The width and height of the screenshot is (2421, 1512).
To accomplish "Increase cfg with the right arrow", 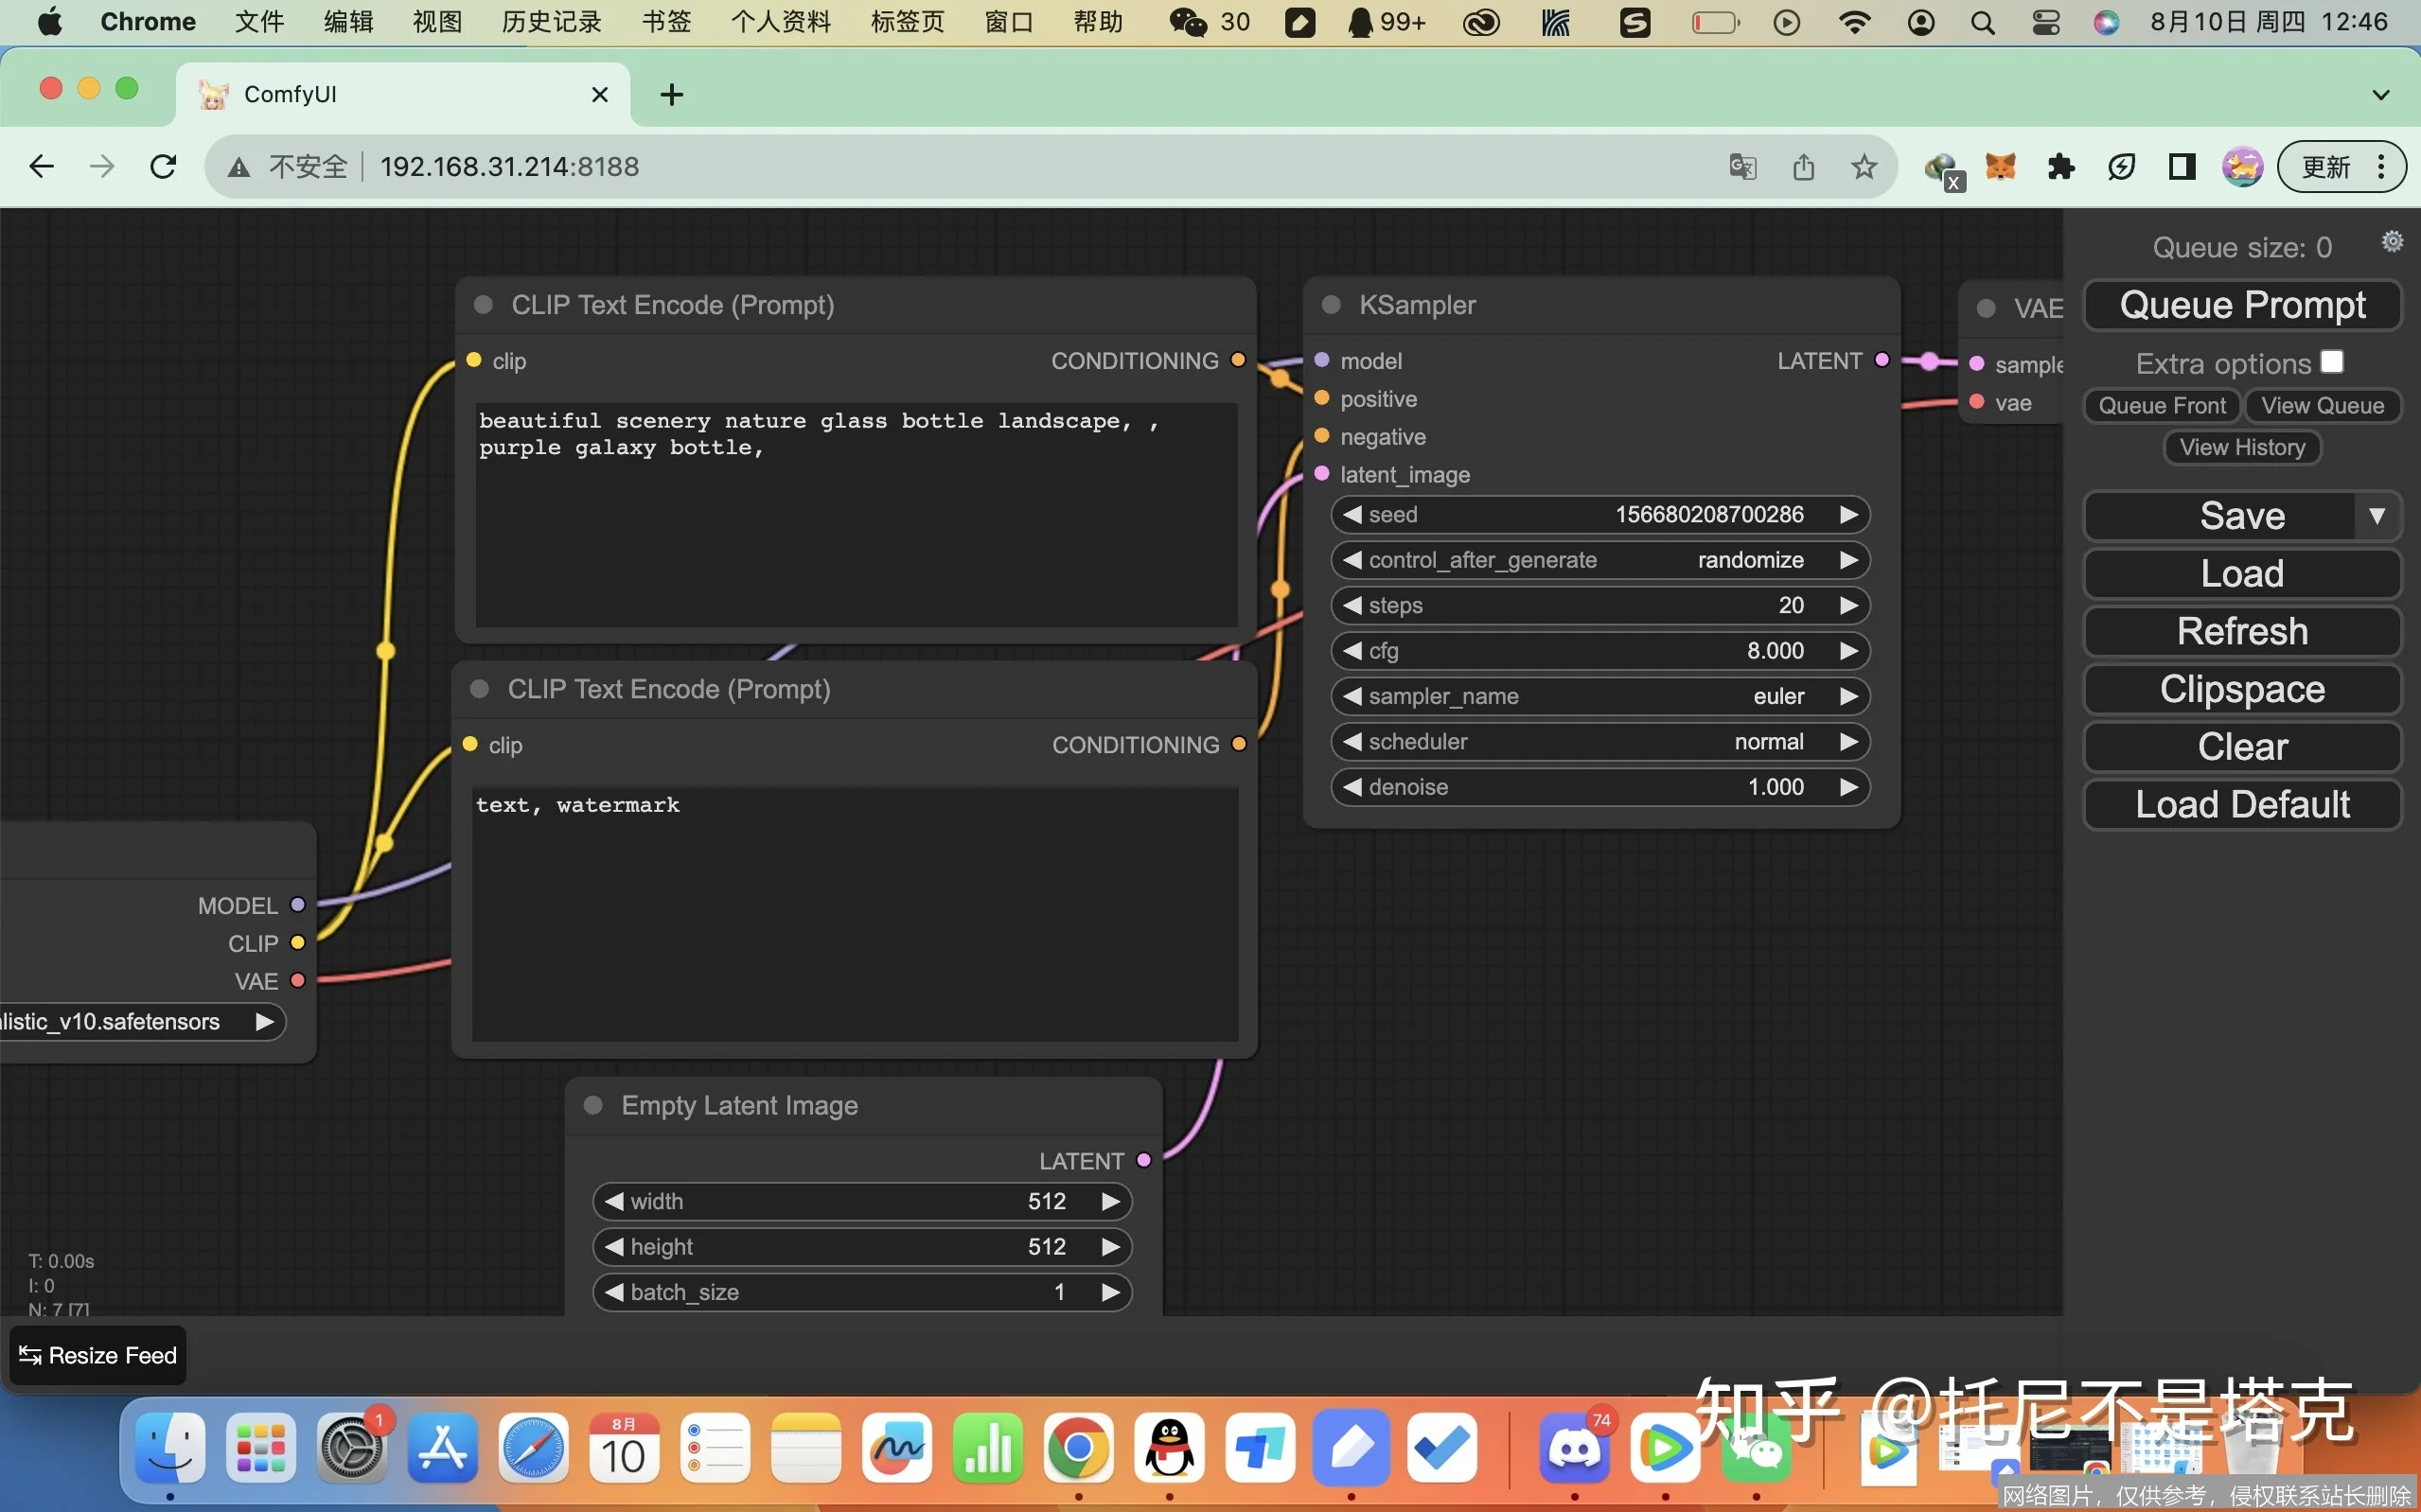I will pos(1848,651).
